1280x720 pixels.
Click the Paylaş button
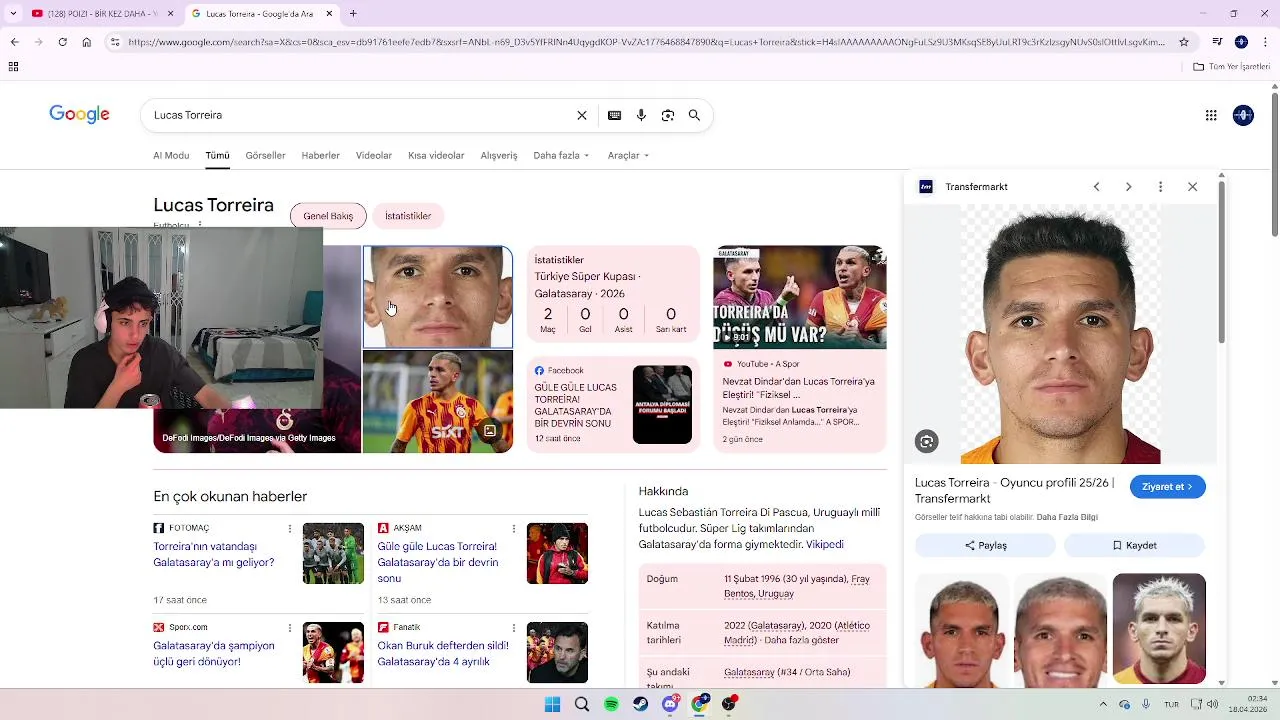(985, 545)
